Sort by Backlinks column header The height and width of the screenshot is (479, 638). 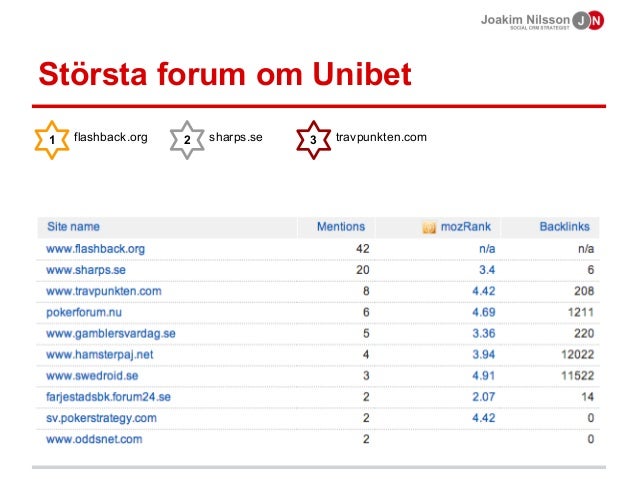point(564,227)
